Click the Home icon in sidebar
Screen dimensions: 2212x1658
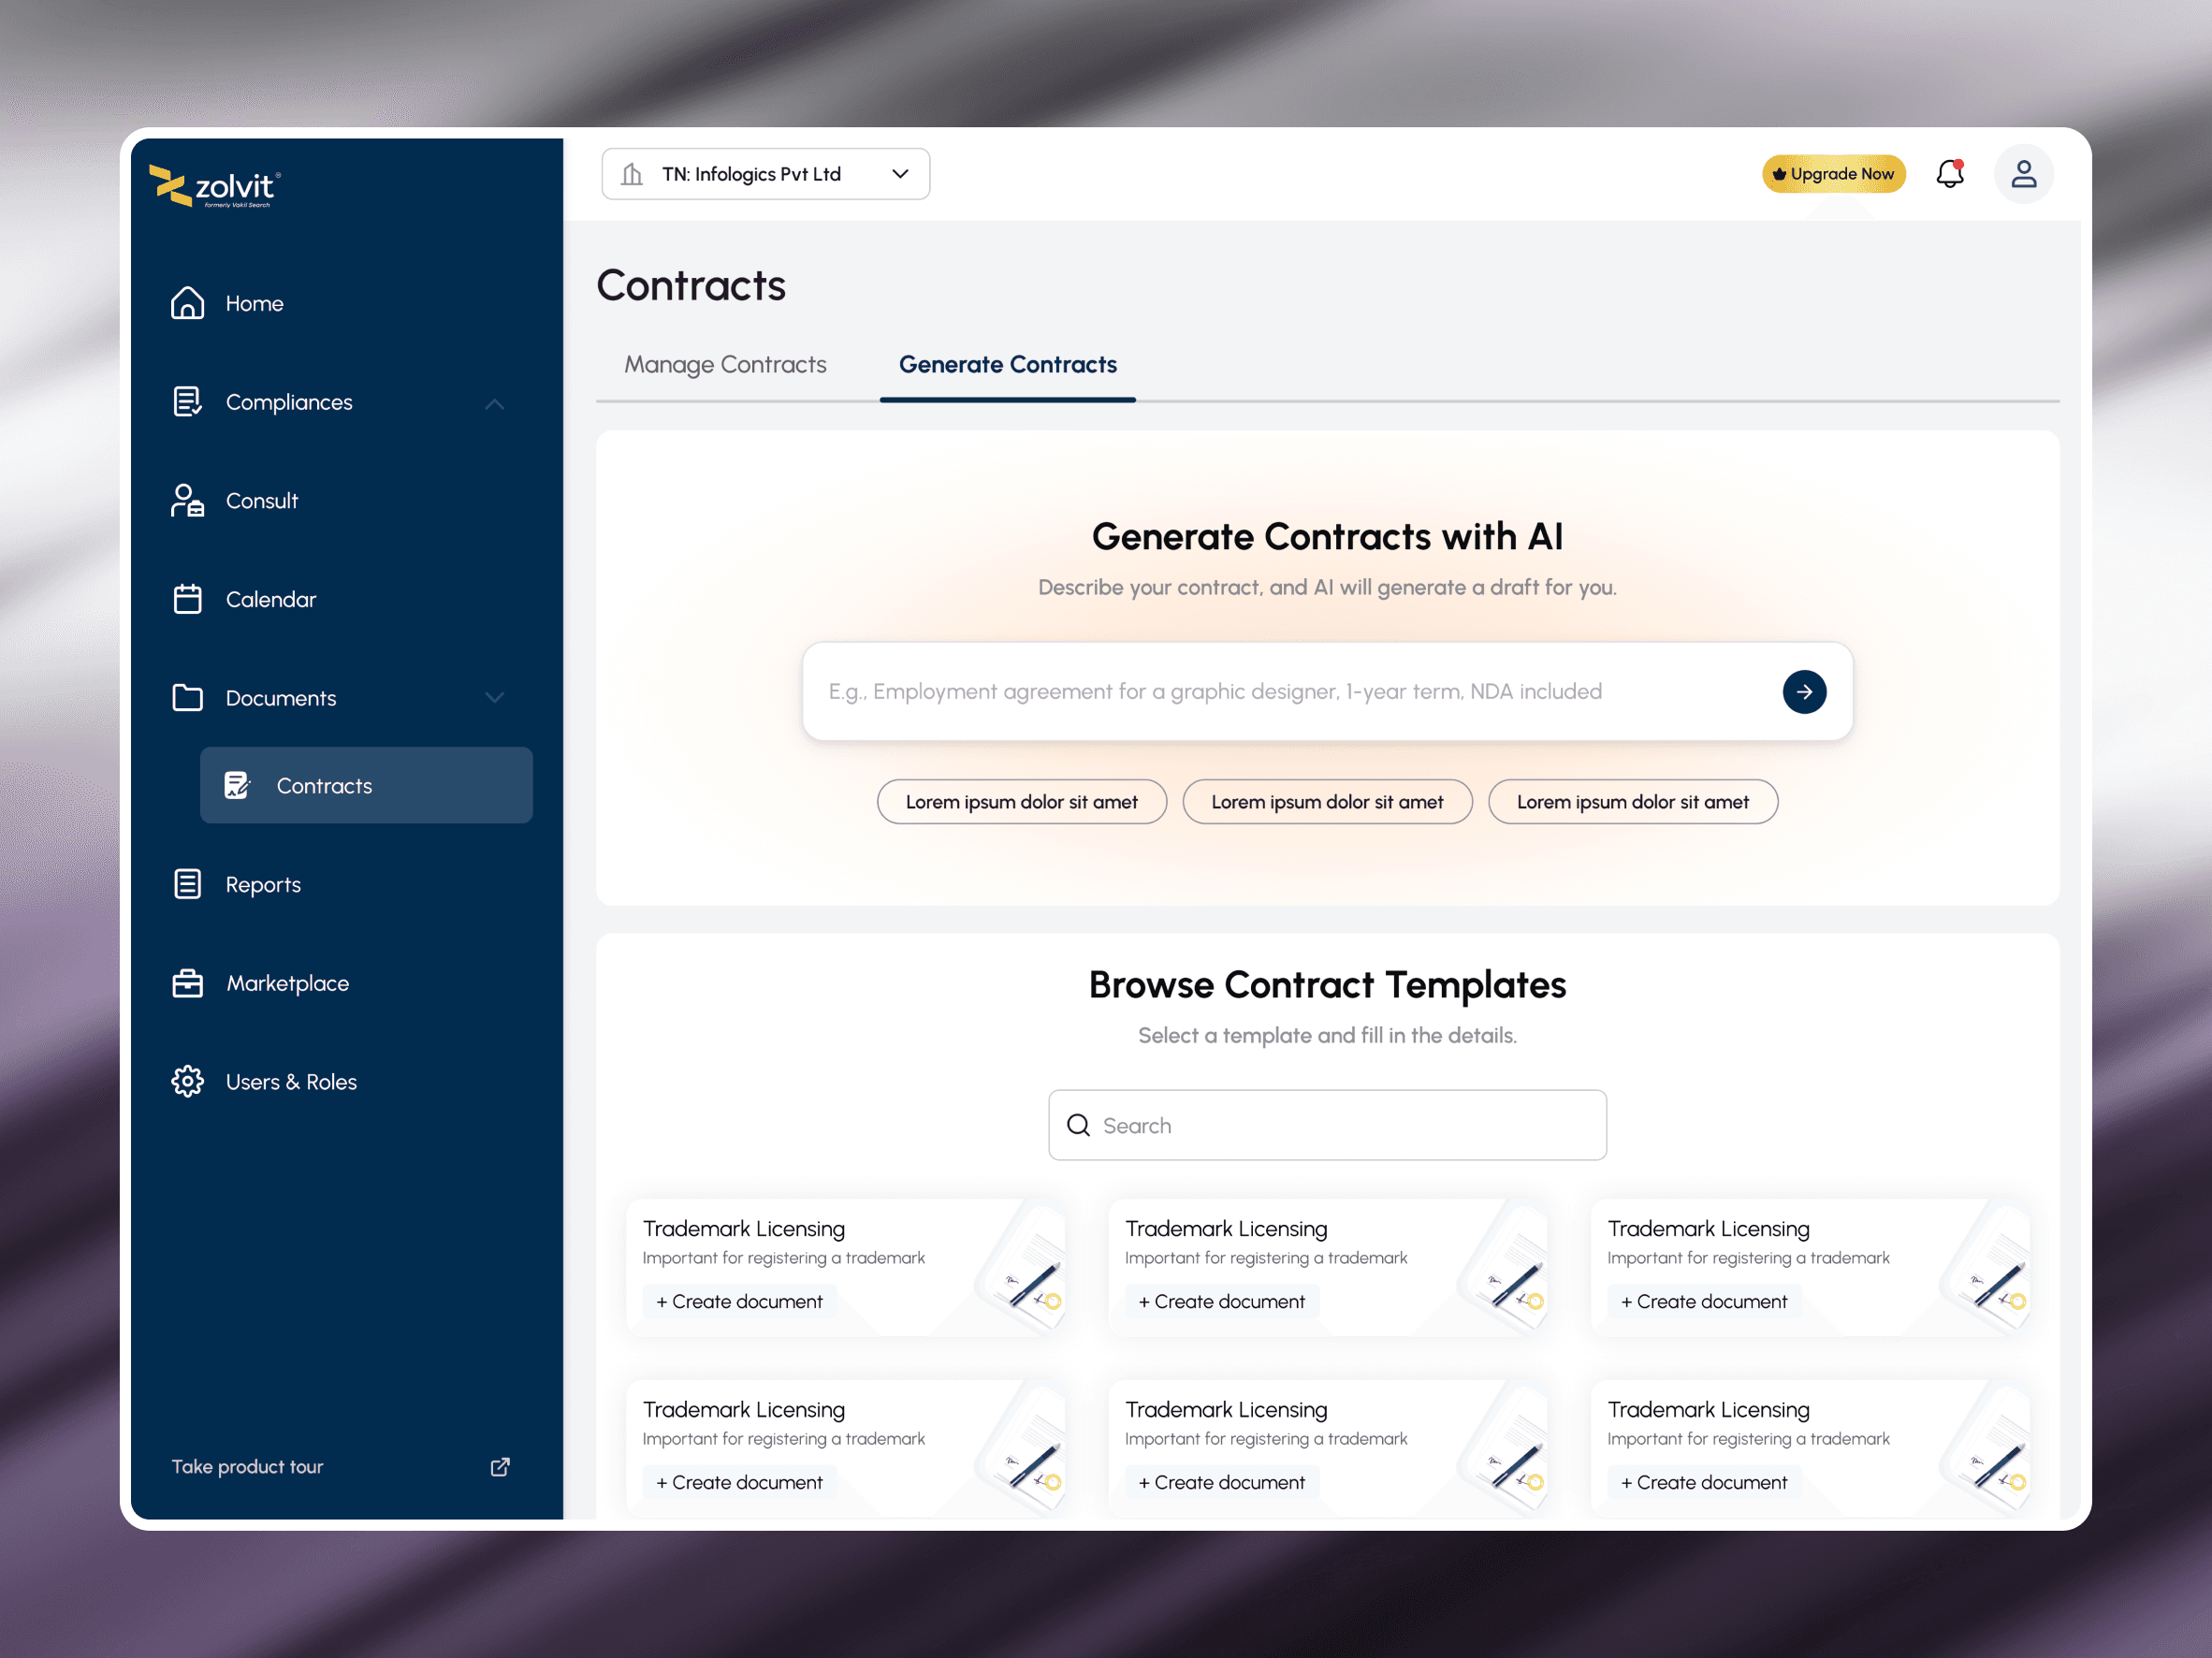[x=187, y=303]
